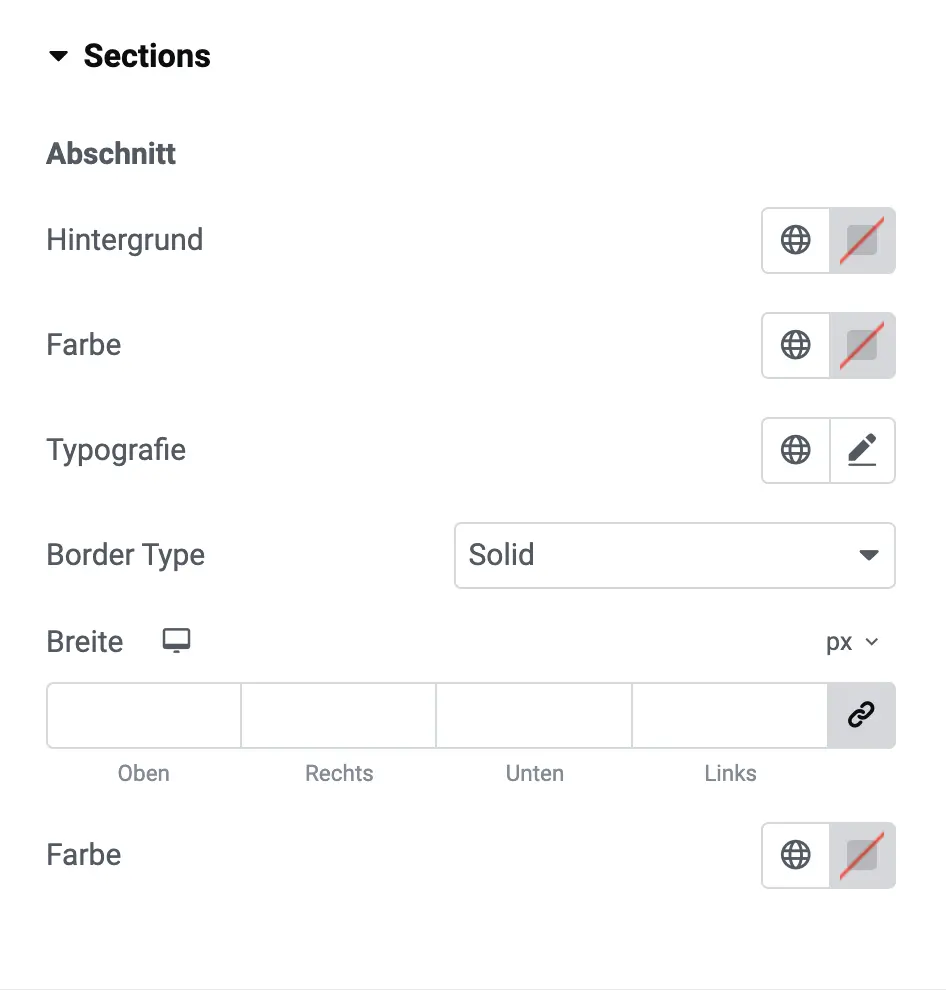Click the Oben width input field
The image size is (946, 990).
pos(143,715)
